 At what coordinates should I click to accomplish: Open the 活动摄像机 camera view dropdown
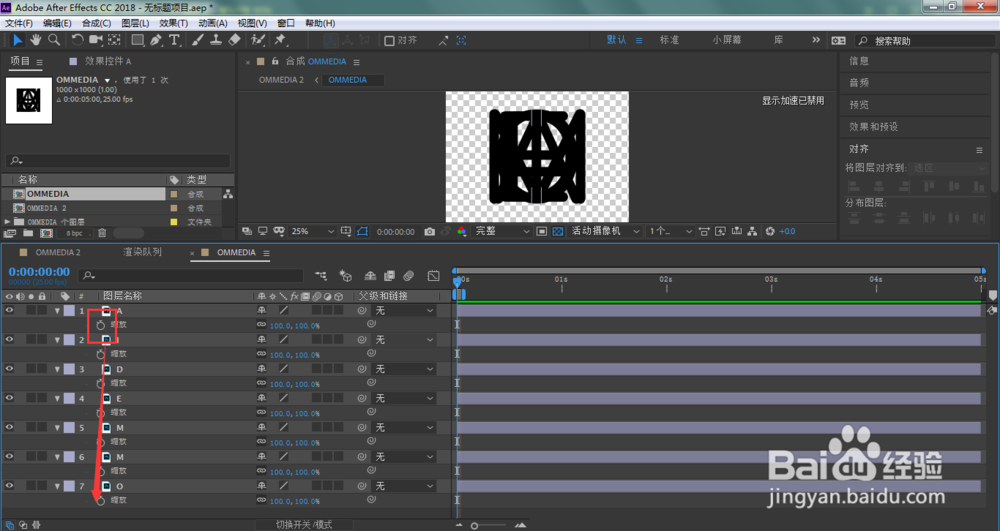[x=605, y=231]
